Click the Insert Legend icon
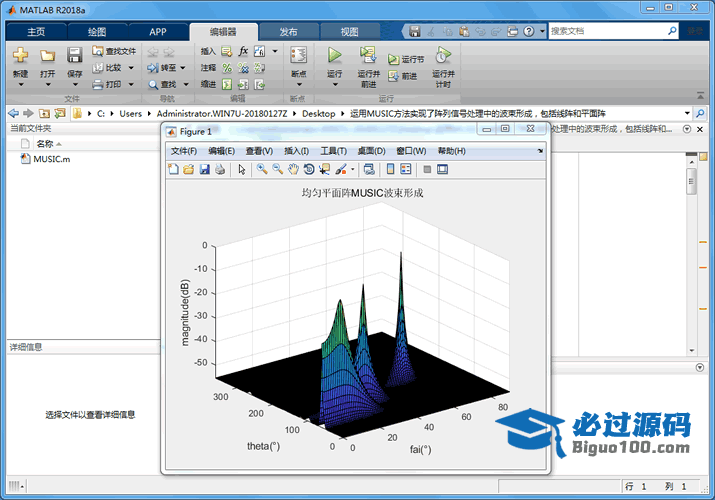This screenshot has height=500, width=715. (406, 169)
